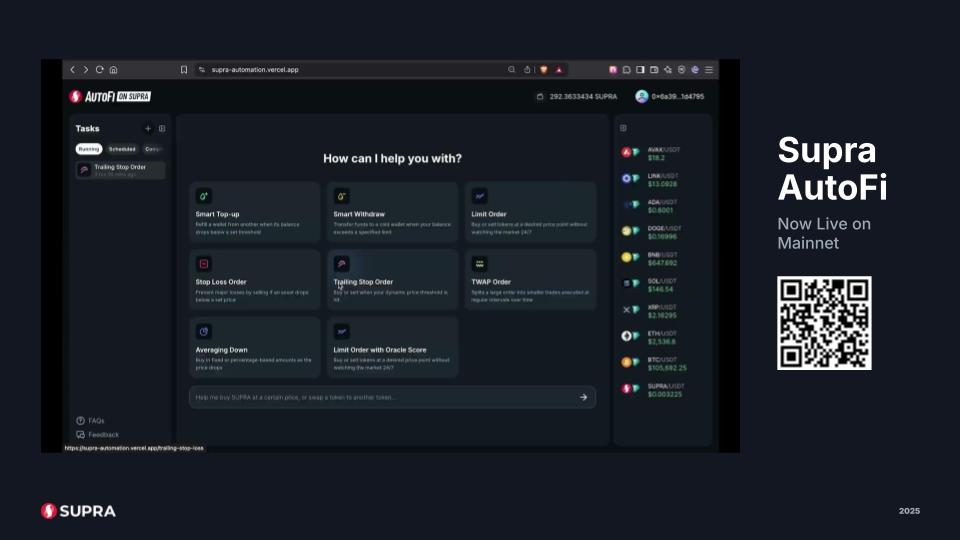Select the Running tasks tab

coord(89,149)
